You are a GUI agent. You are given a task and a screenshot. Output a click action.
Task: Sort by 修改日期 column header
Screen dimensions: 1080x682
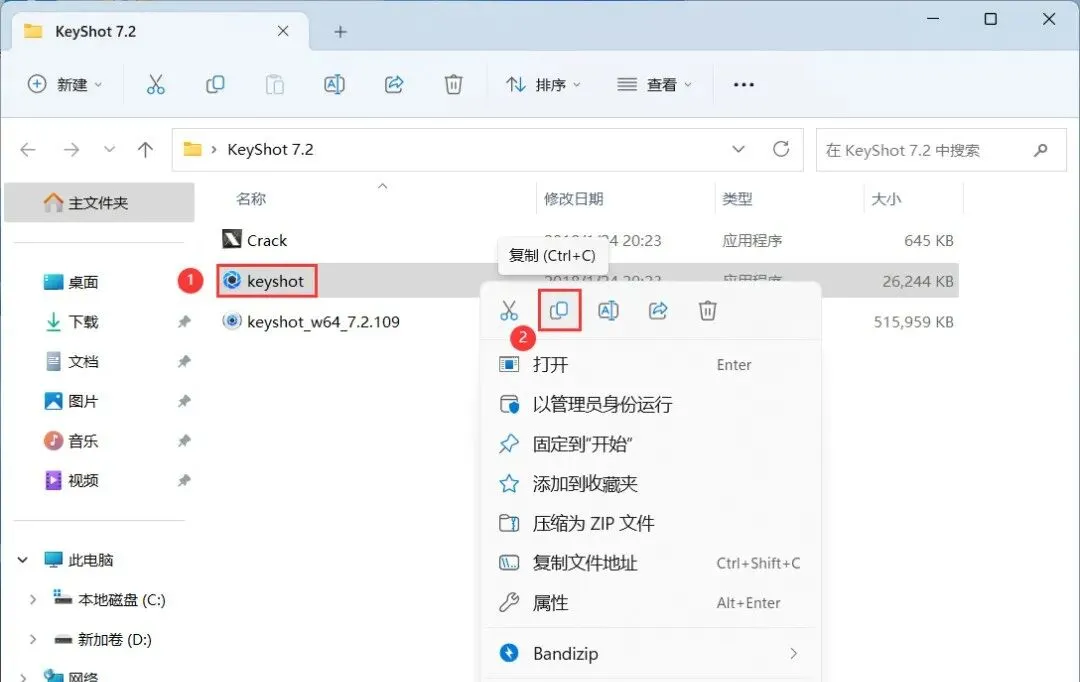click(x=573, y=199)
